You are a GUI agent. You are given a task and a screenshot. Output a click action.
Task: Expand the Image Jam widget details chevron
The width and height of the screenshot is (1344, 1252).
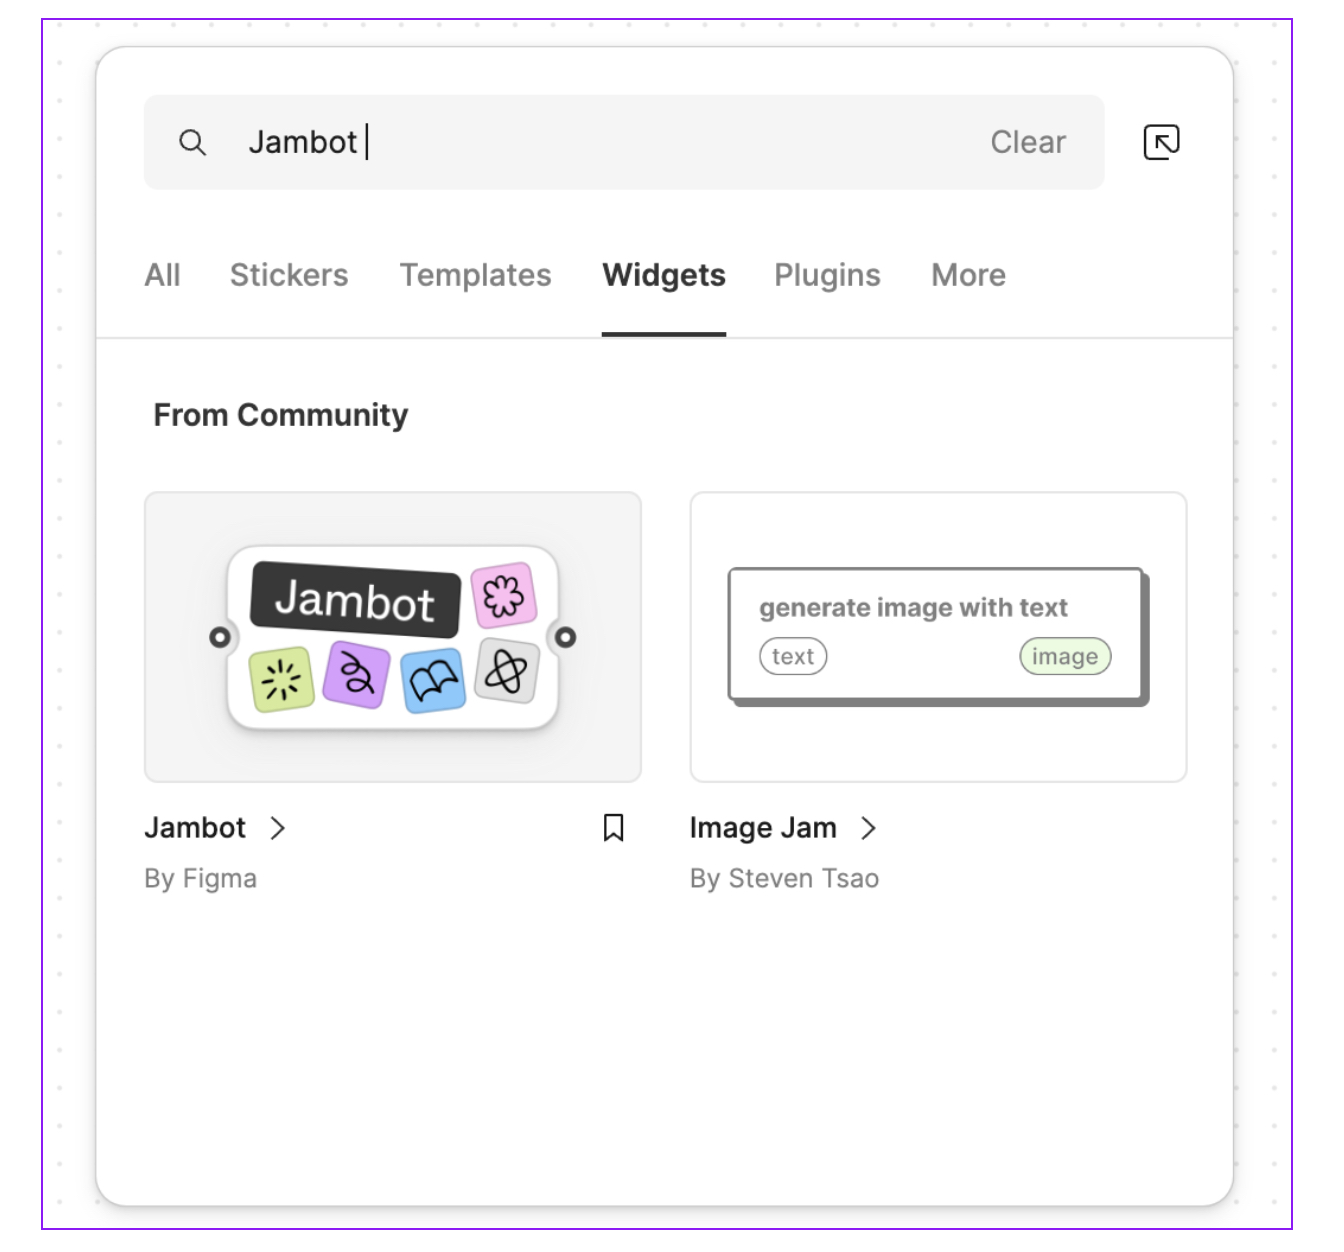869,828
